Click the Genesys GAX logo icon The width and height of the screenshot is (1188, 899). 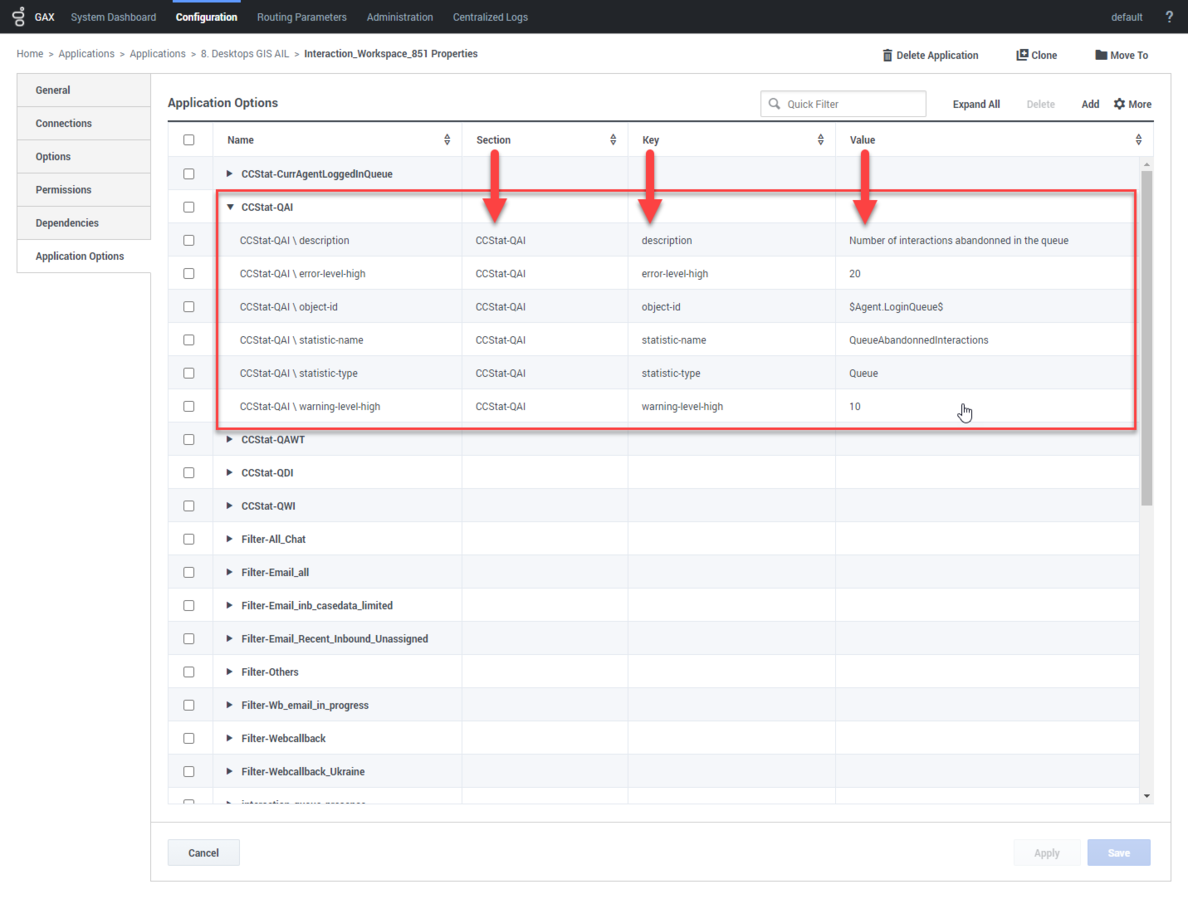(x=18, y=17)
